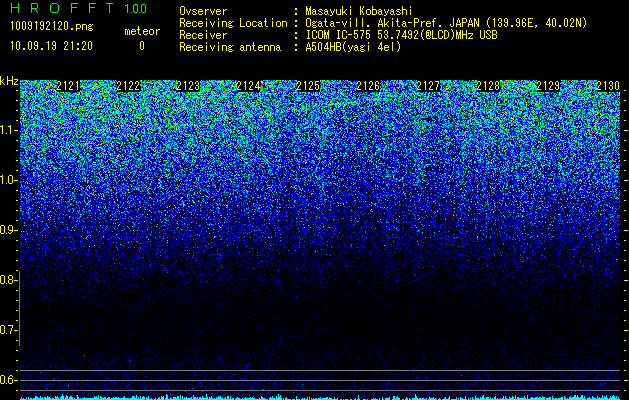629x400 pixels.
Task: Click the 'Receiver' field label
Action: tap(203, 35)
